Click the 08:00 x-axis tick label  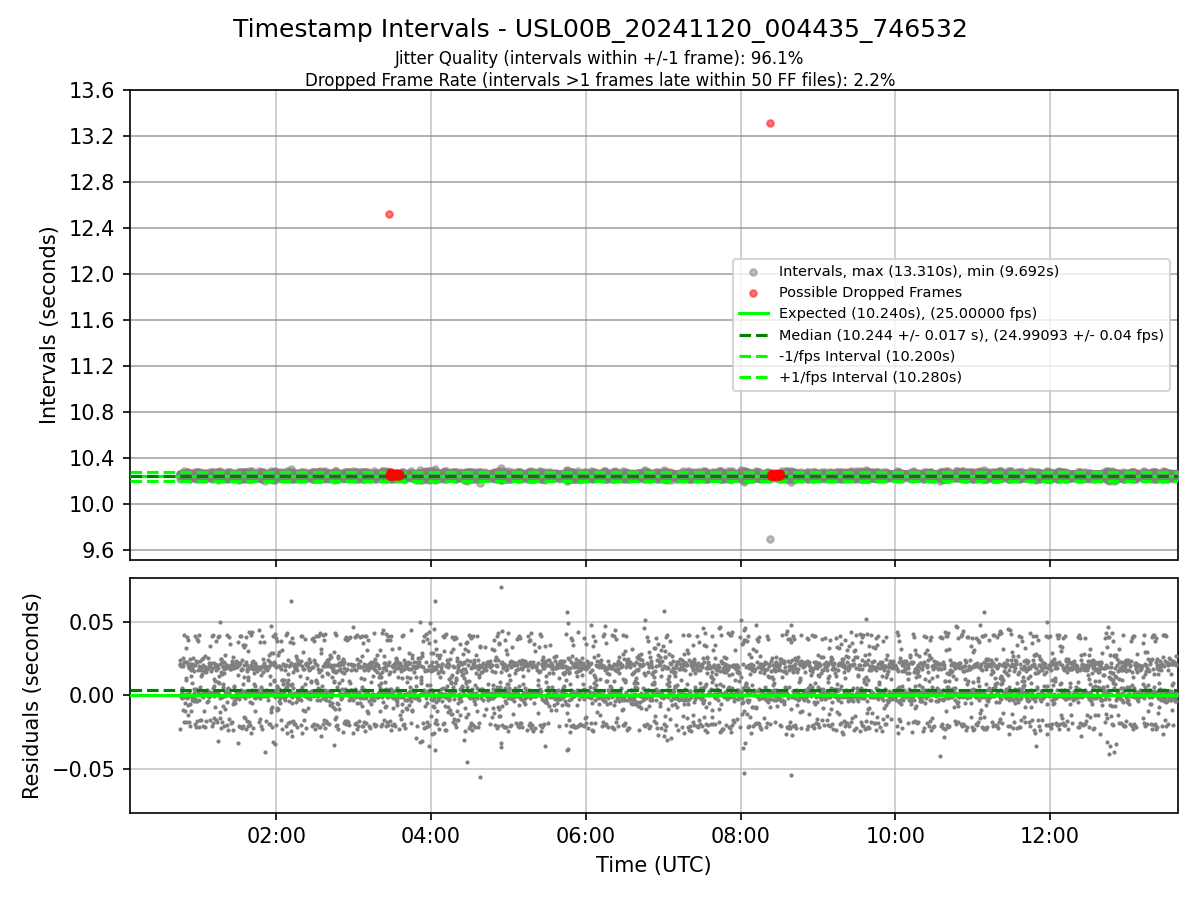[x=740, y=835]
